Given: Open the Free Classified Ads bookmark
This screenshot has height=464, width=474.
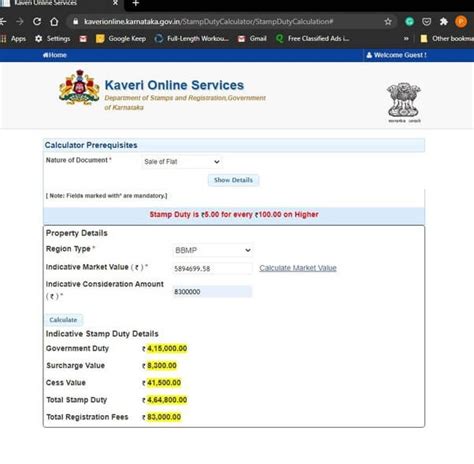Looking at the screenshot, I should 313,39.
